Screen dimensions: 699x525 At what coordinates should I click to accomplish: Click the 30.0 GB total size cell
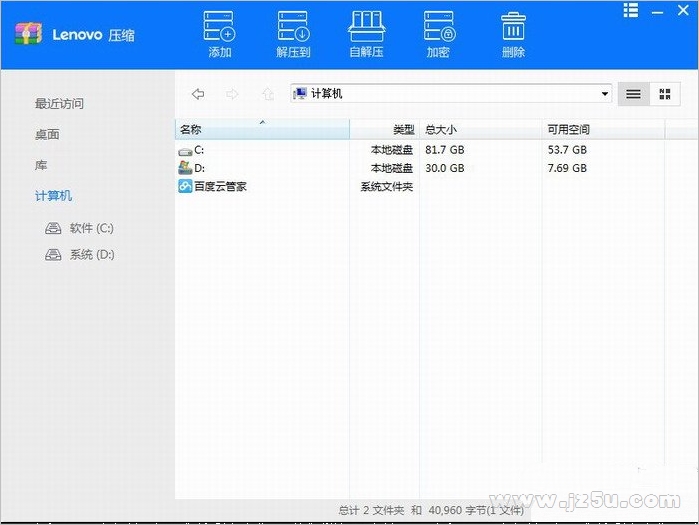444,168
